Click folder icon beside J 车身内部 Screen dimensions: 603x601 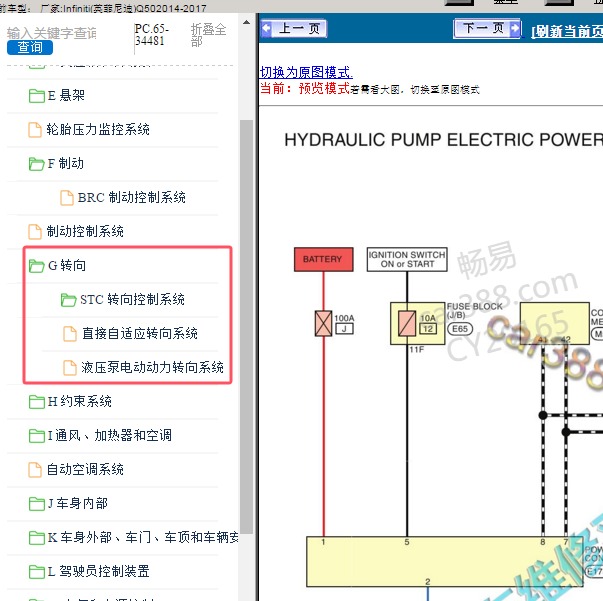pyautogui.click(x=37, y=504)
